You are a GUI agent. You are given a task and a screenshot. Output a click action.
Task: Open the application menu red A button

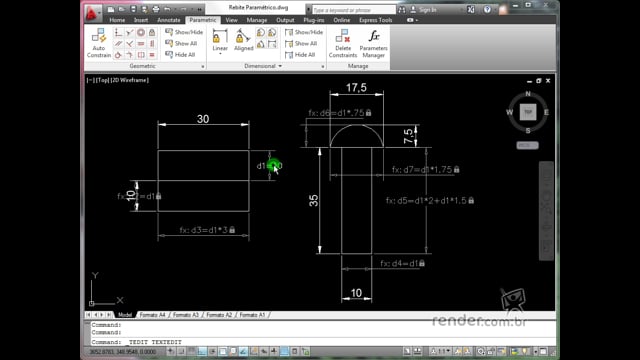point(92,13)
